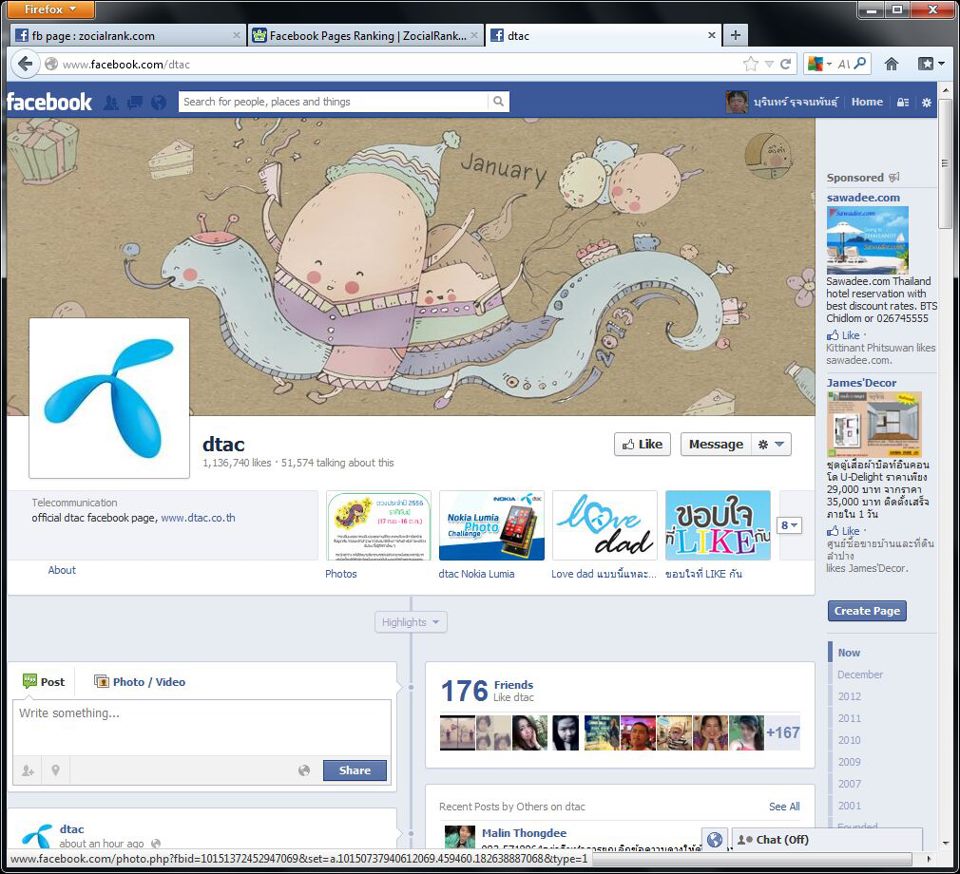The height and width of the screenshot is (874, 960).
Task: Open the globe notifications icon
Action: [x=158, y=102]
